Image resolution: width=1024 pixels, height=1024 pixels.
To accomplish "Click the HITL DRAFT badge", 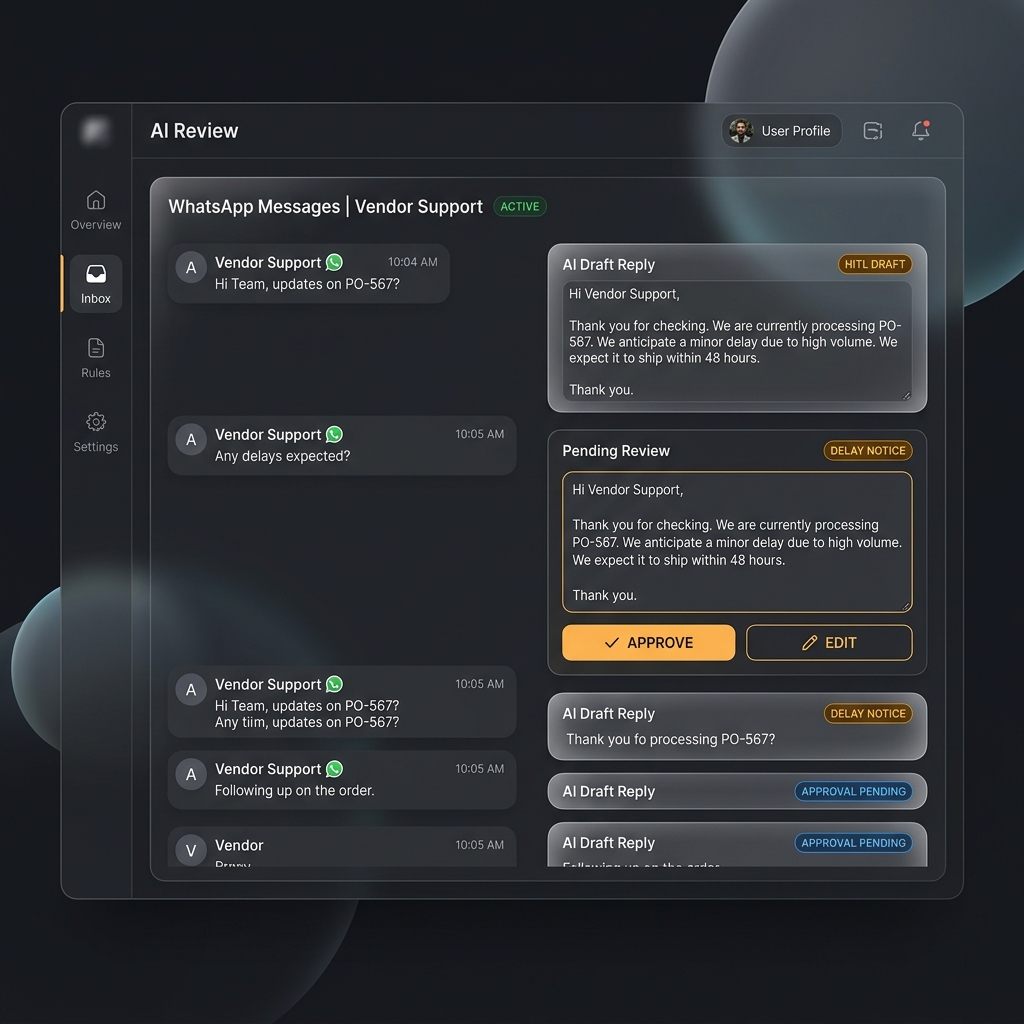I will (874, 264).
